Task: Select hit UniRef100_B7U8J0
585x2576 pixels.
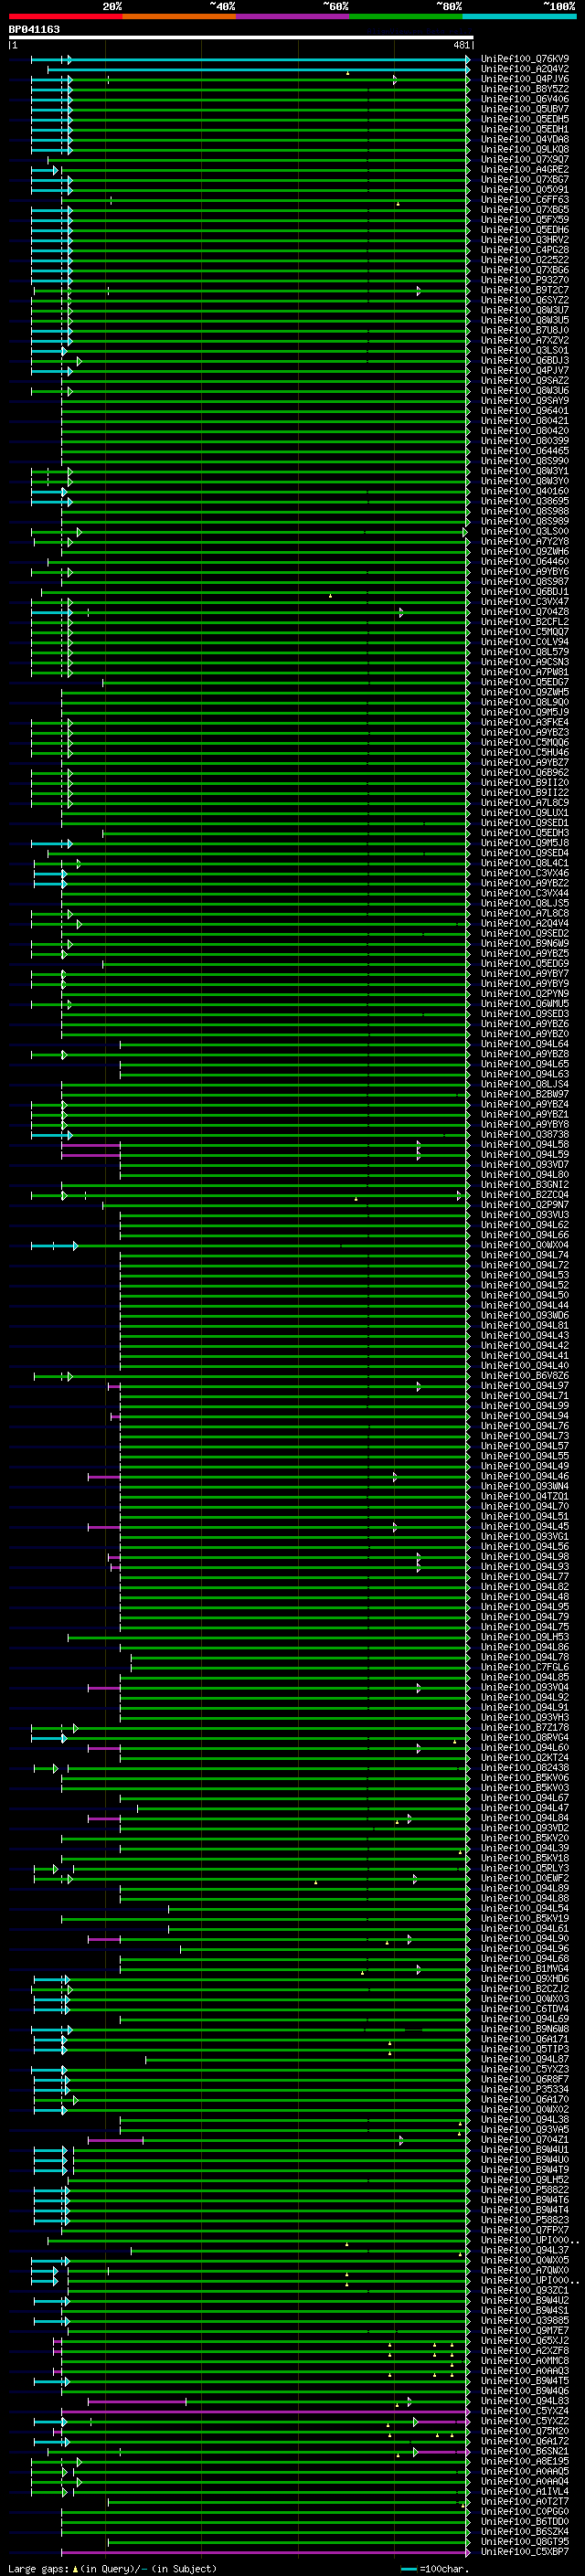Action: [x=525, y=331]
